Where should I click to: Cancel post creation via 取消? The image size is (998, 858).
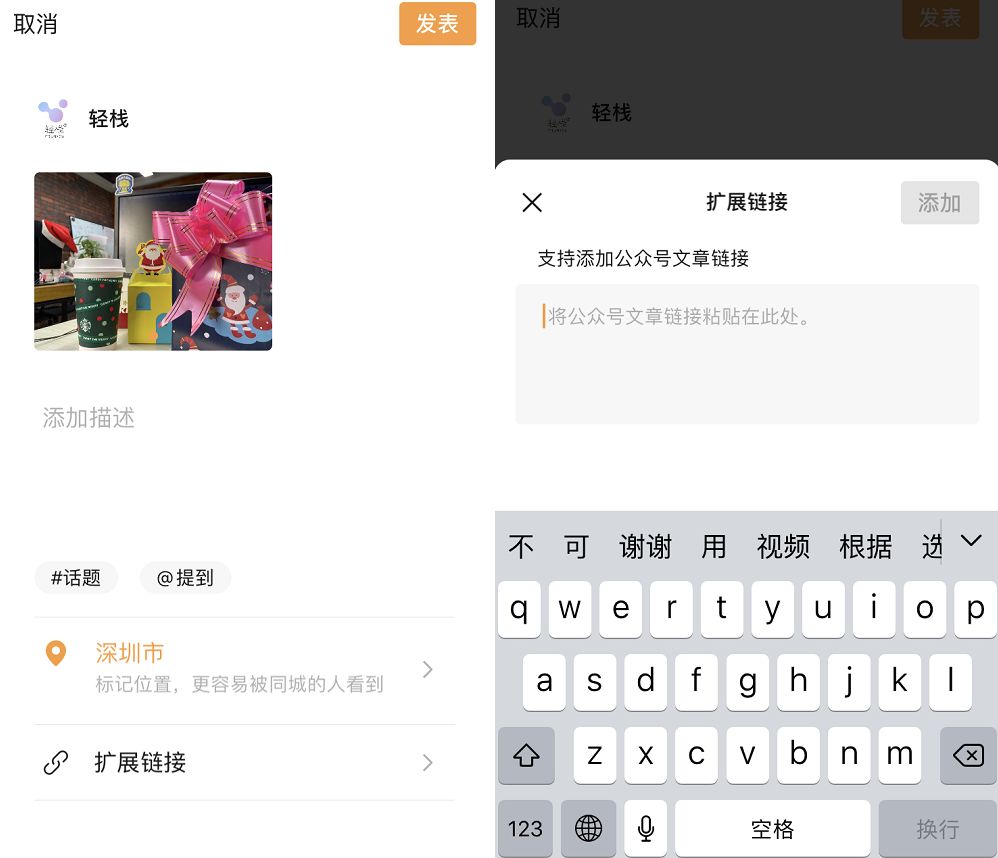36,25
